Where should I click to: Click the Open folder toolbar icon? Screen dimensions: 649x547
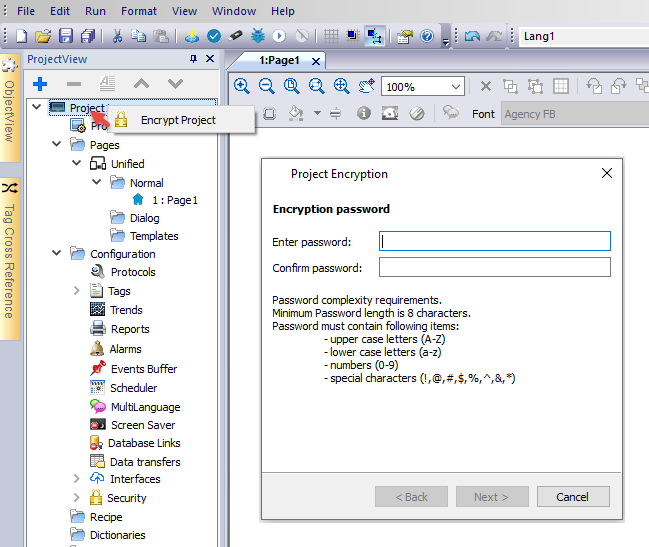coord(43,36)
